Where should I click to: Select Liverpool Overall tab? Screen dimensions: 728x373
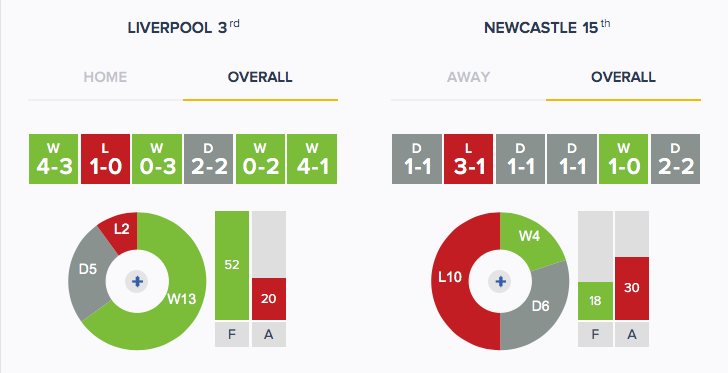click(260, 77)
